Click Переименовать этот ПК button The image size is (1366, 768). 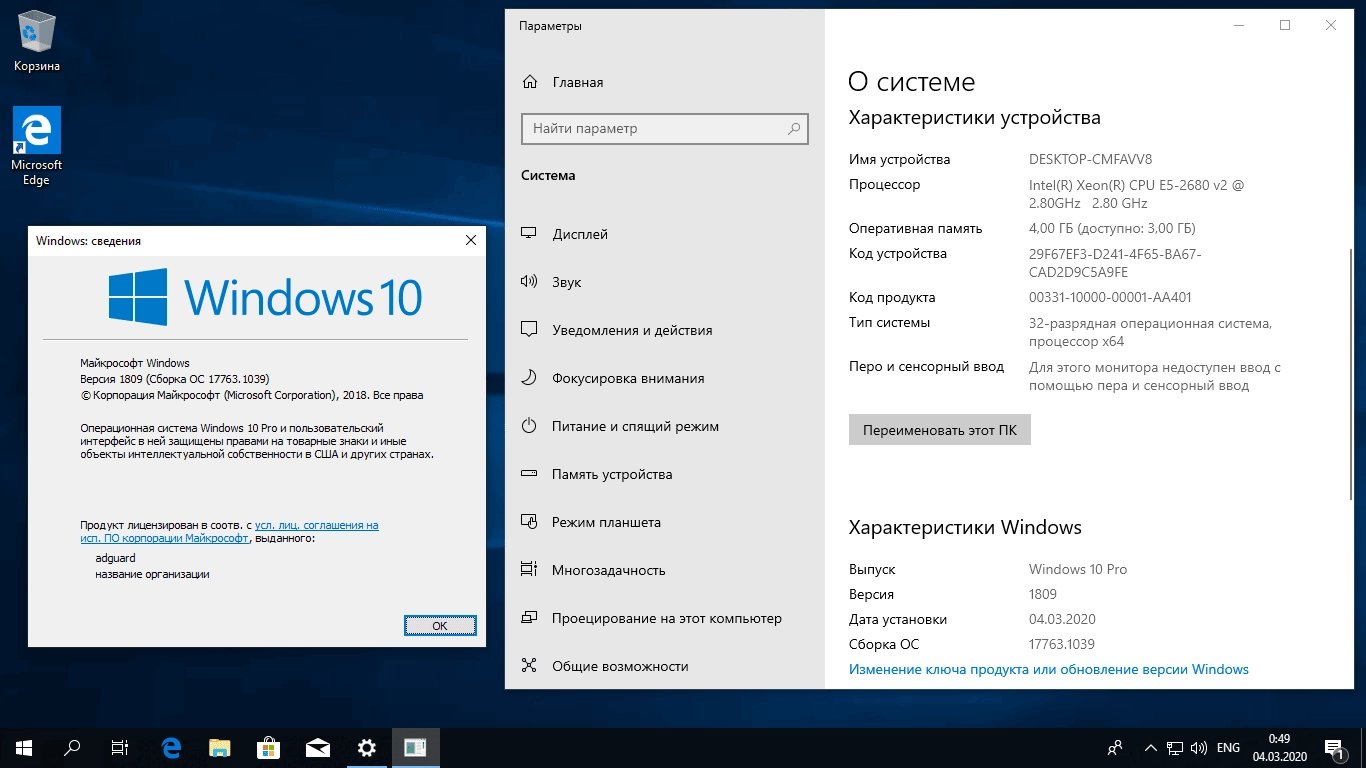(x=939, y=430)
